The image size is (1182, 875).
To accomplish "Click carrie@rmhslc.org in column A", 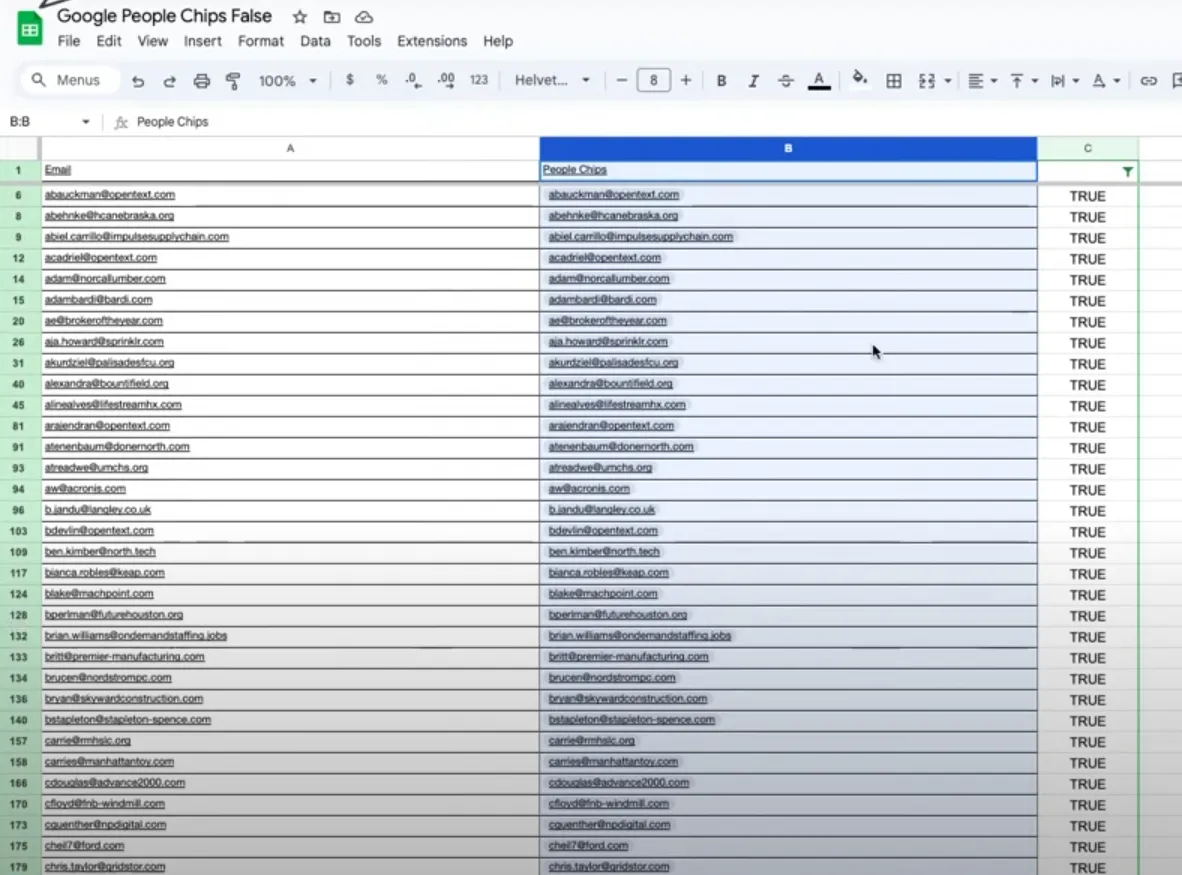I will click(x=87, y=741).
